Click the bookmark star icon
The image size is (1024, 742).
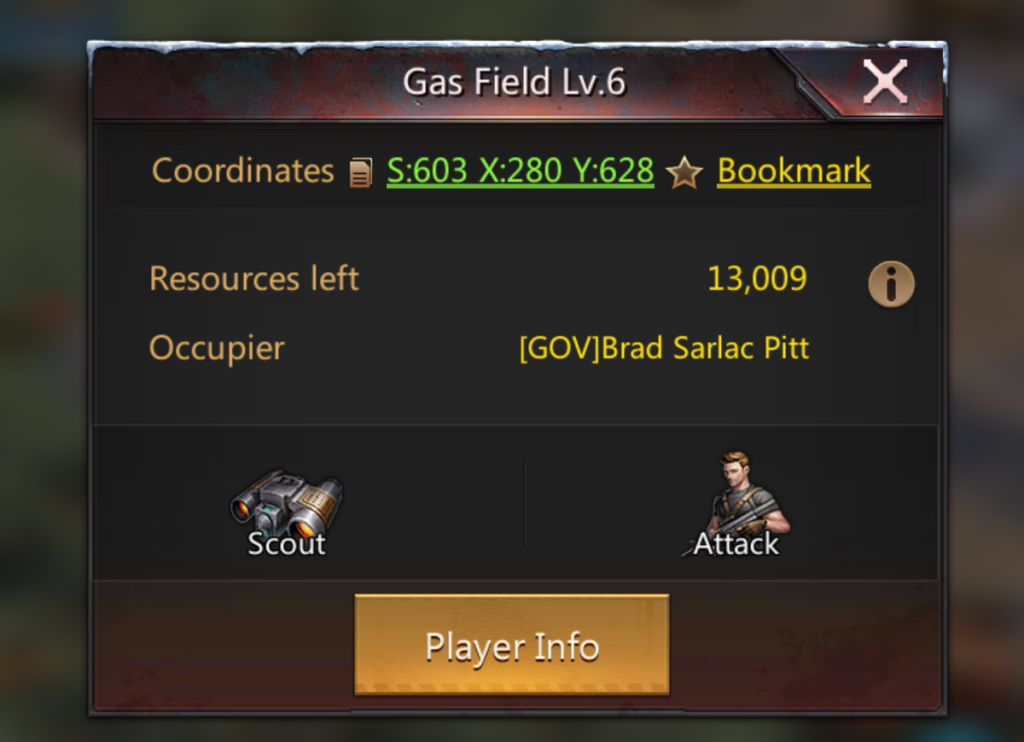point(684,172)
